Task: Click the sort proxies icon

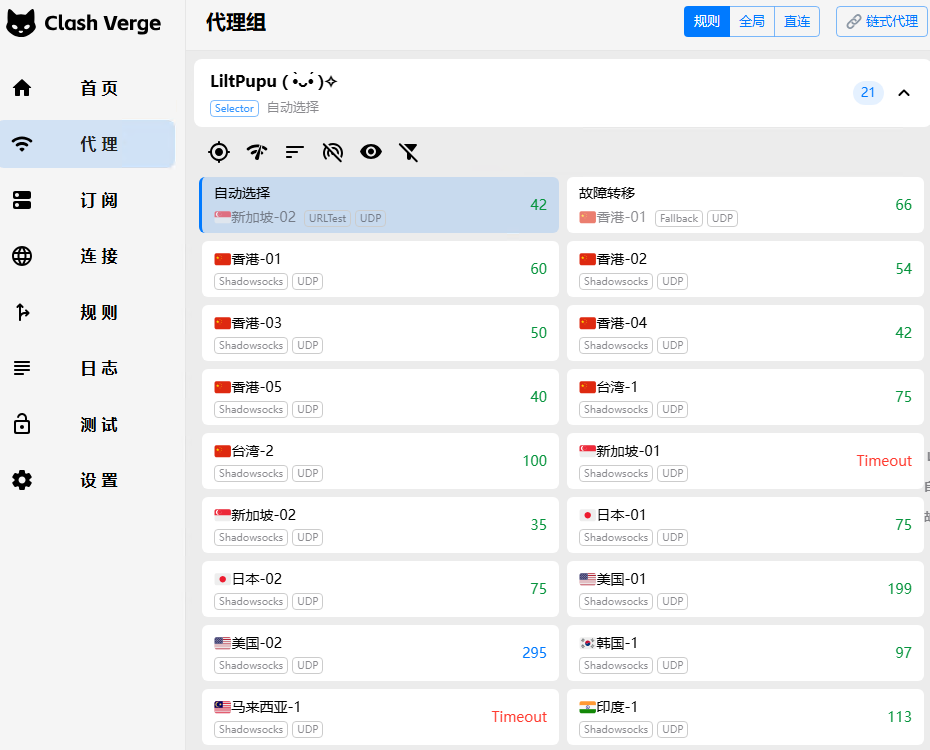Action: point(294,152)
